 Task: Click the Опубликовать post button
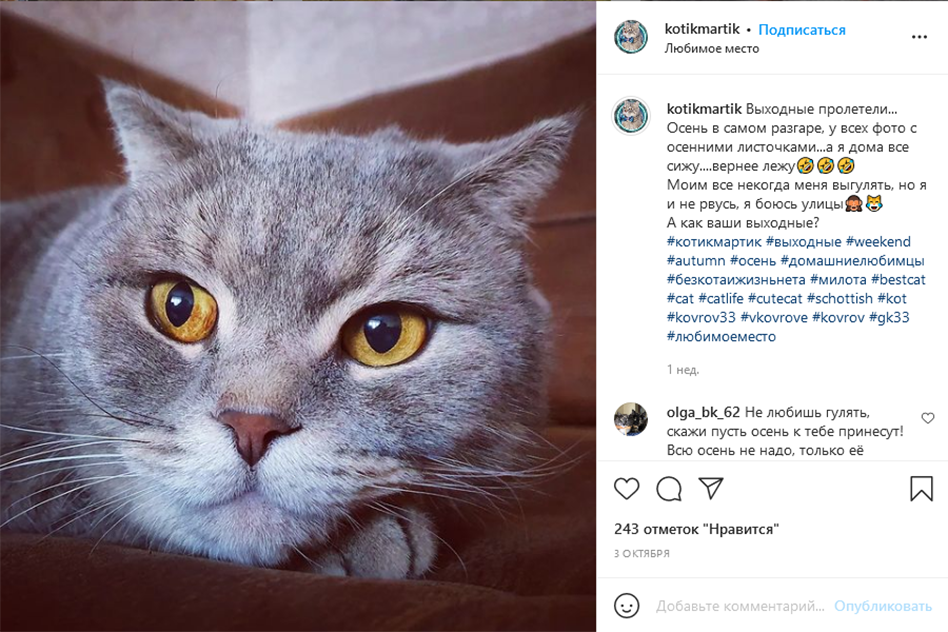coord(883,606)
